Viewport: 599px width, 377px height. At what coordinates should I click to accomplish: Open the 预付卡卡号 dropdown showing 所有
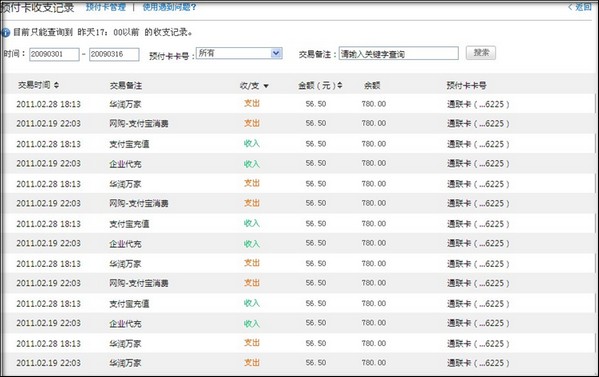click(x=239, y=53)
